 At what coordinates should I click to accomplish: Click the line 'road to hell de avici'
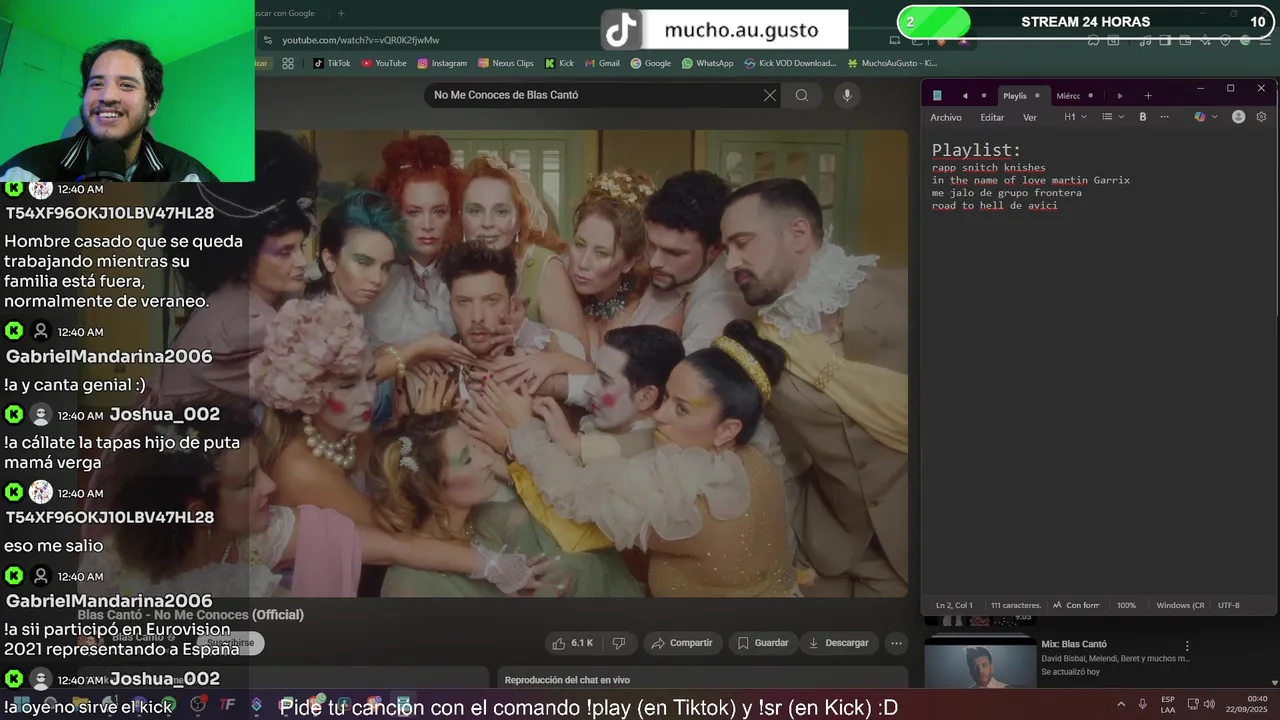995,206
